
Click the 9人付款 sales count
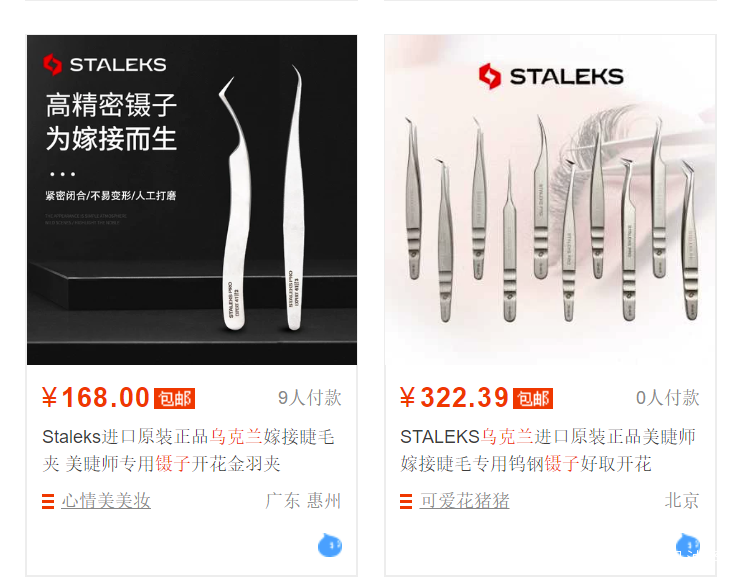[x=309, y=398]
